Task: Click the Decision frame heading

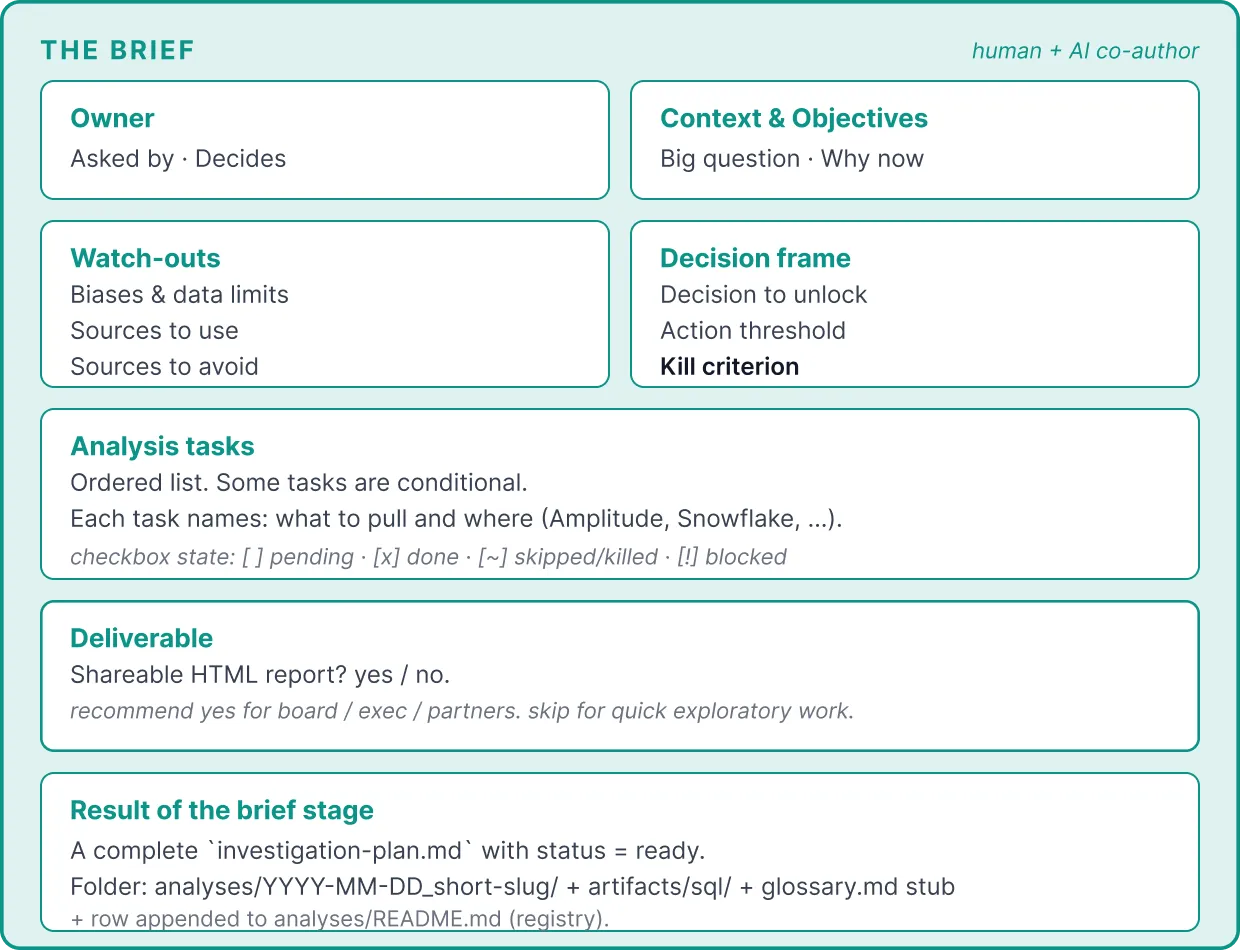Action: [755, 258]
